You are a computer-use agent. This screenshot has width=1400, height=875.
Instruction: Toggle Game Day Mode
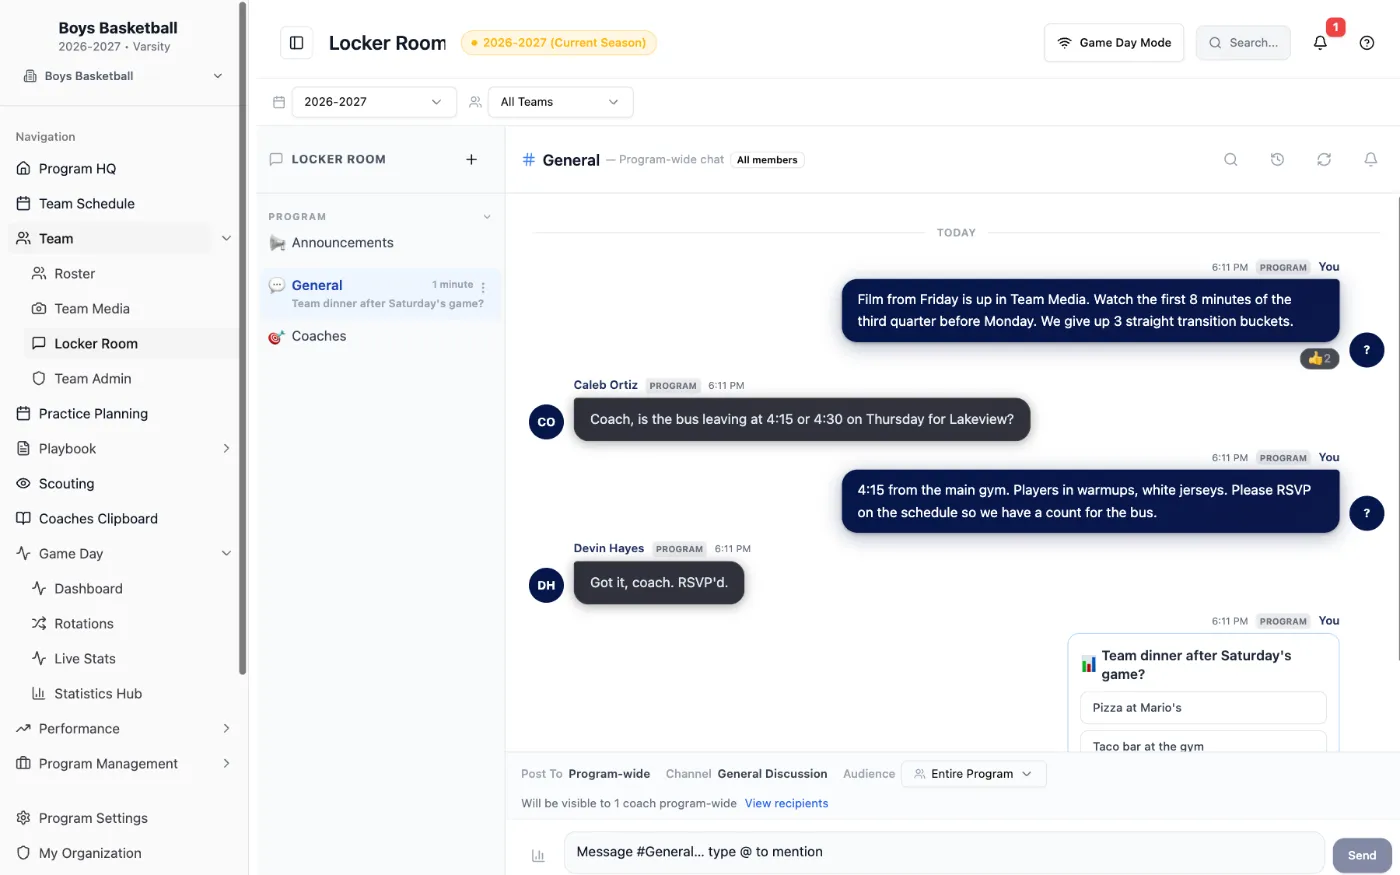pos(1114,43)
